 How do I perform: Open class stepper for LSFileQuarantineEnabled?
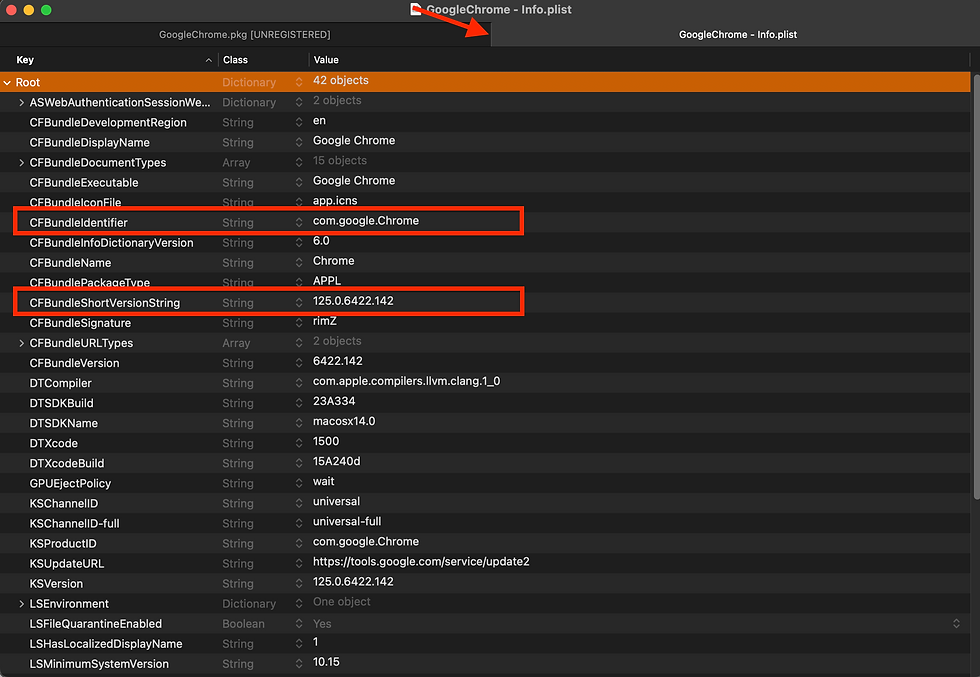coord(299,624)
